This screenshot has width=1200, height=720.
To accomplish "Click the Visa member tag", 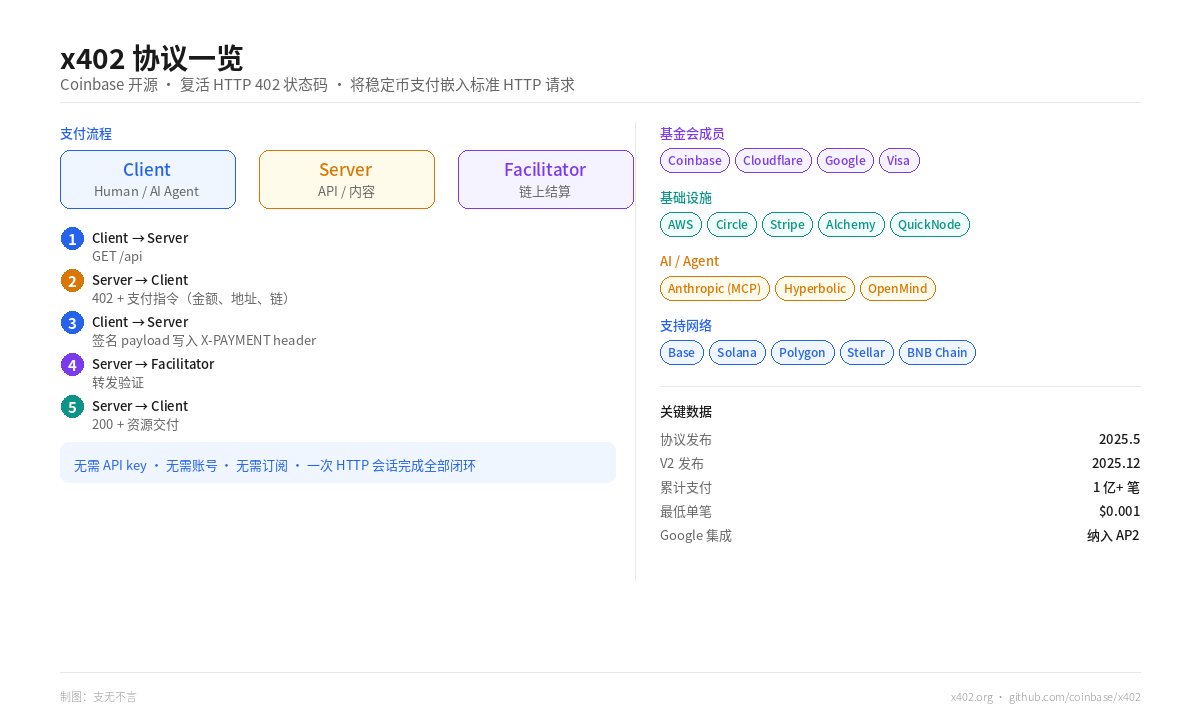I will point(898,161).
